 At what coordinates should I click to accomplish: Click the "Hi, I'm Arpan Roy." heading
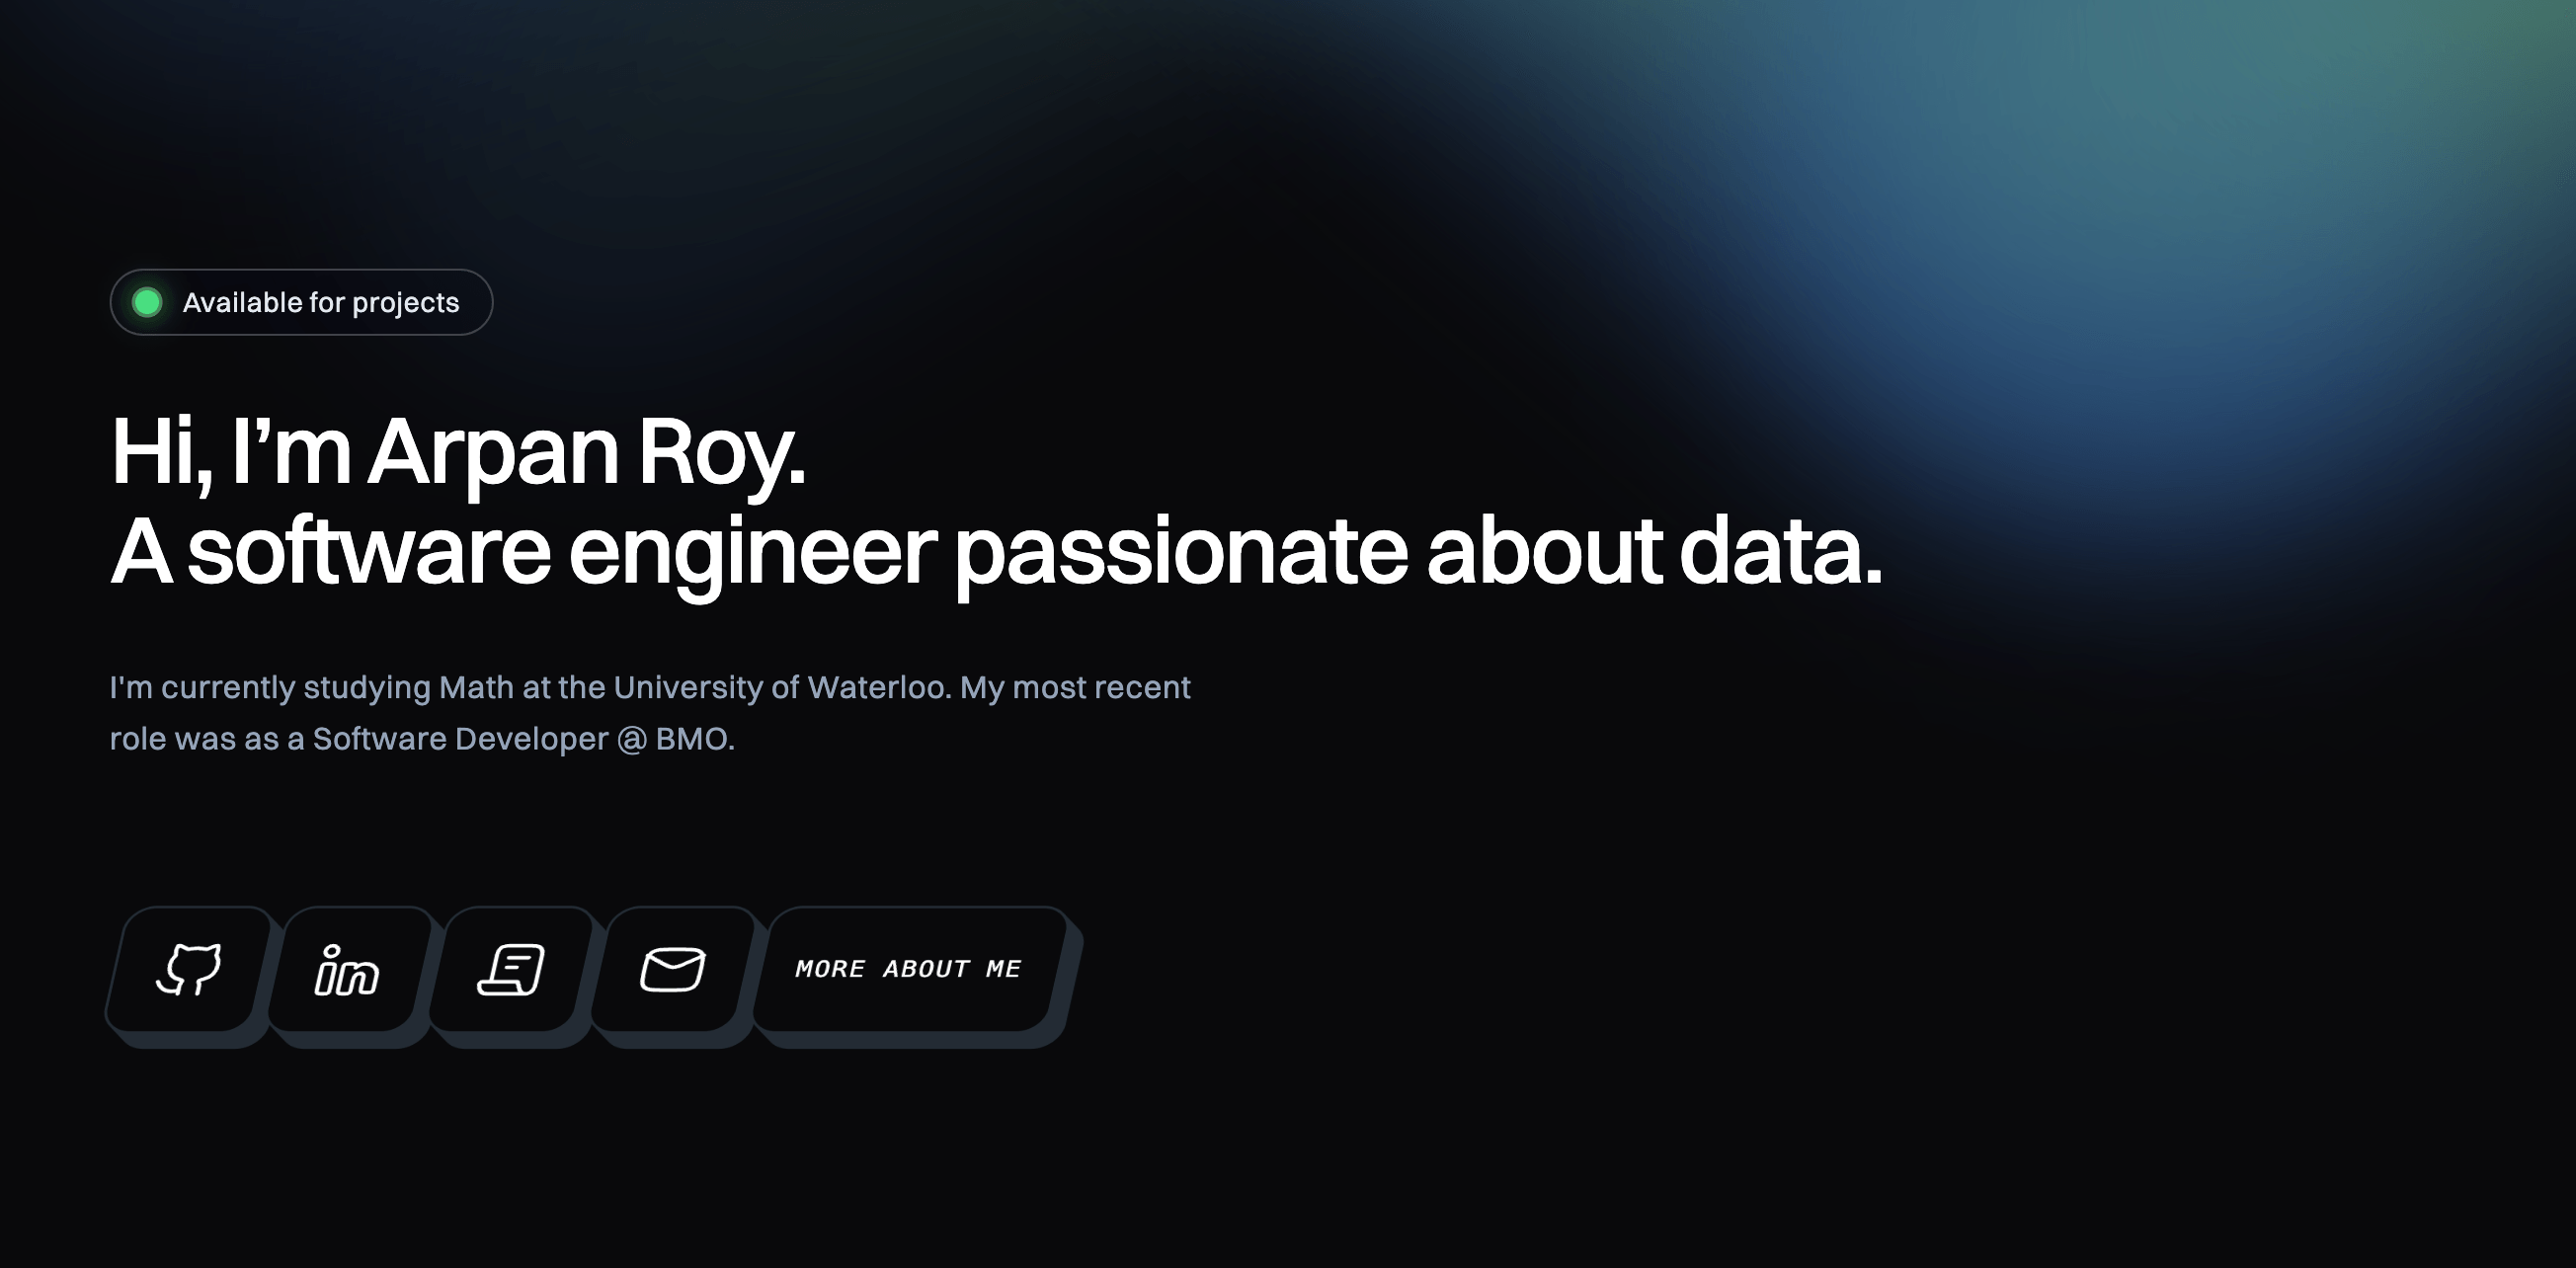[x=458, y=452]
